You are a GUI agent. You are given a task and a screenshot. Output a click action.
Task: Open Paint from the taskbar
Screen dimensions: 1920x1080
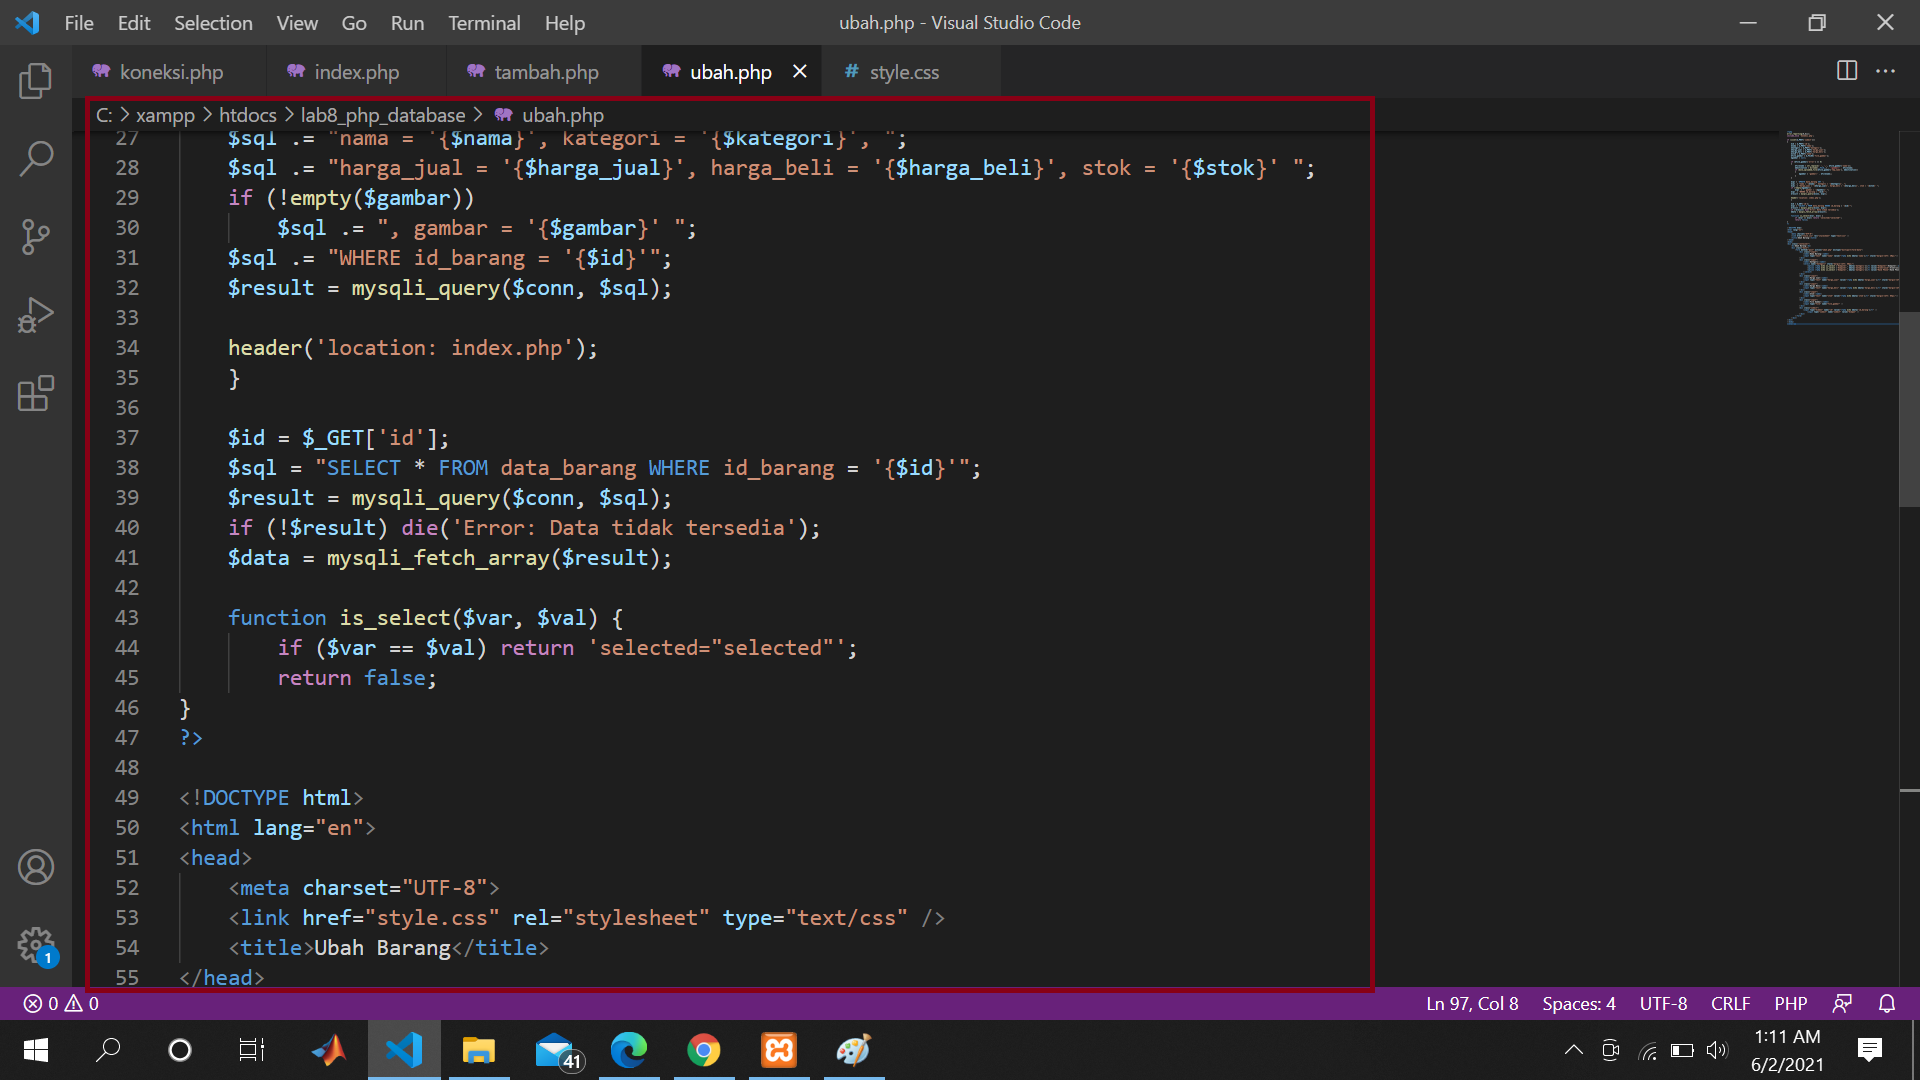pyautogui.click(x=854, y=1050)
